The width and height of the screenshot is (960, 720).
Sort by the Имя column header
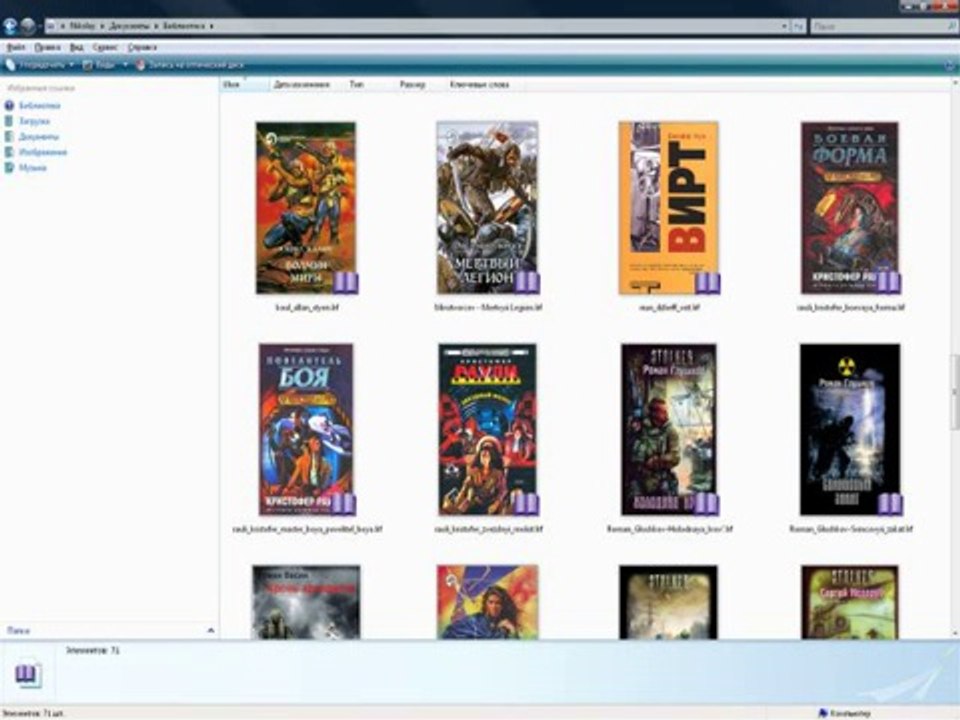tap(244, 84)
